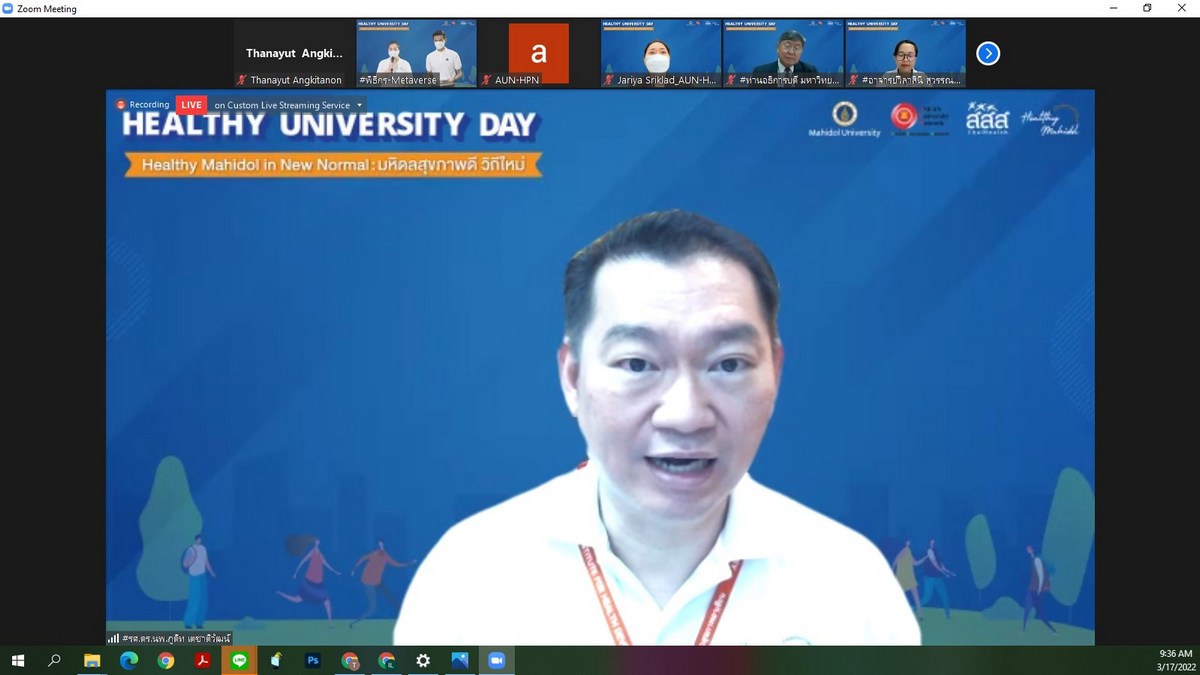Open Photoshop from the taskbar
This screenshot has width=1200, height=675.
(x=312, y=661)
